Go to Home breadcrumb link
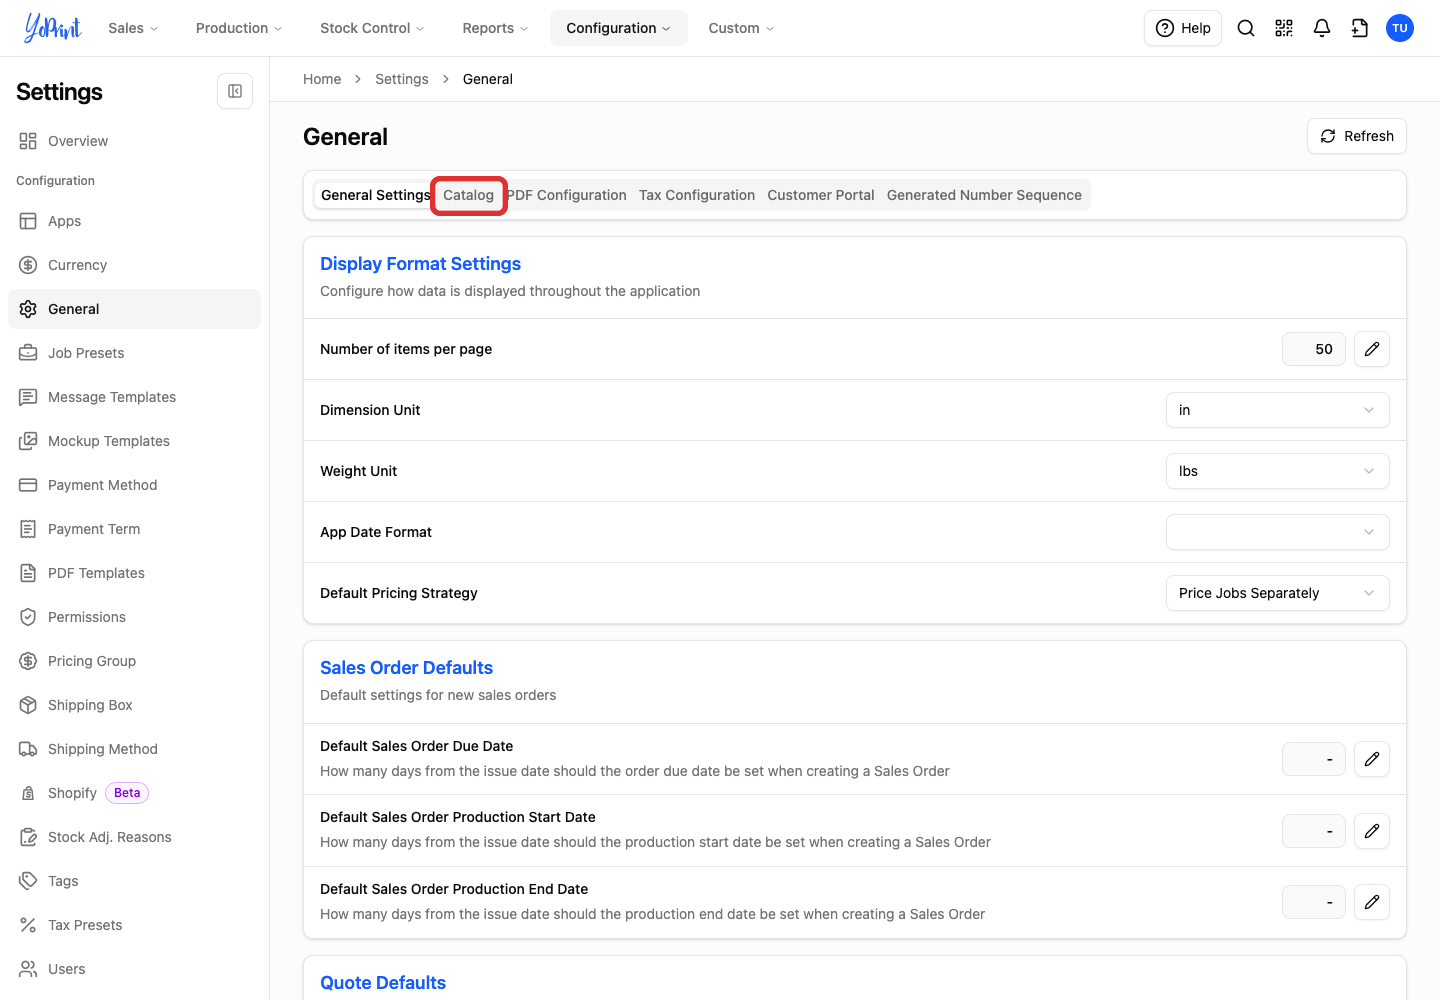1440x1000 pixels. (x=322, y=79)
